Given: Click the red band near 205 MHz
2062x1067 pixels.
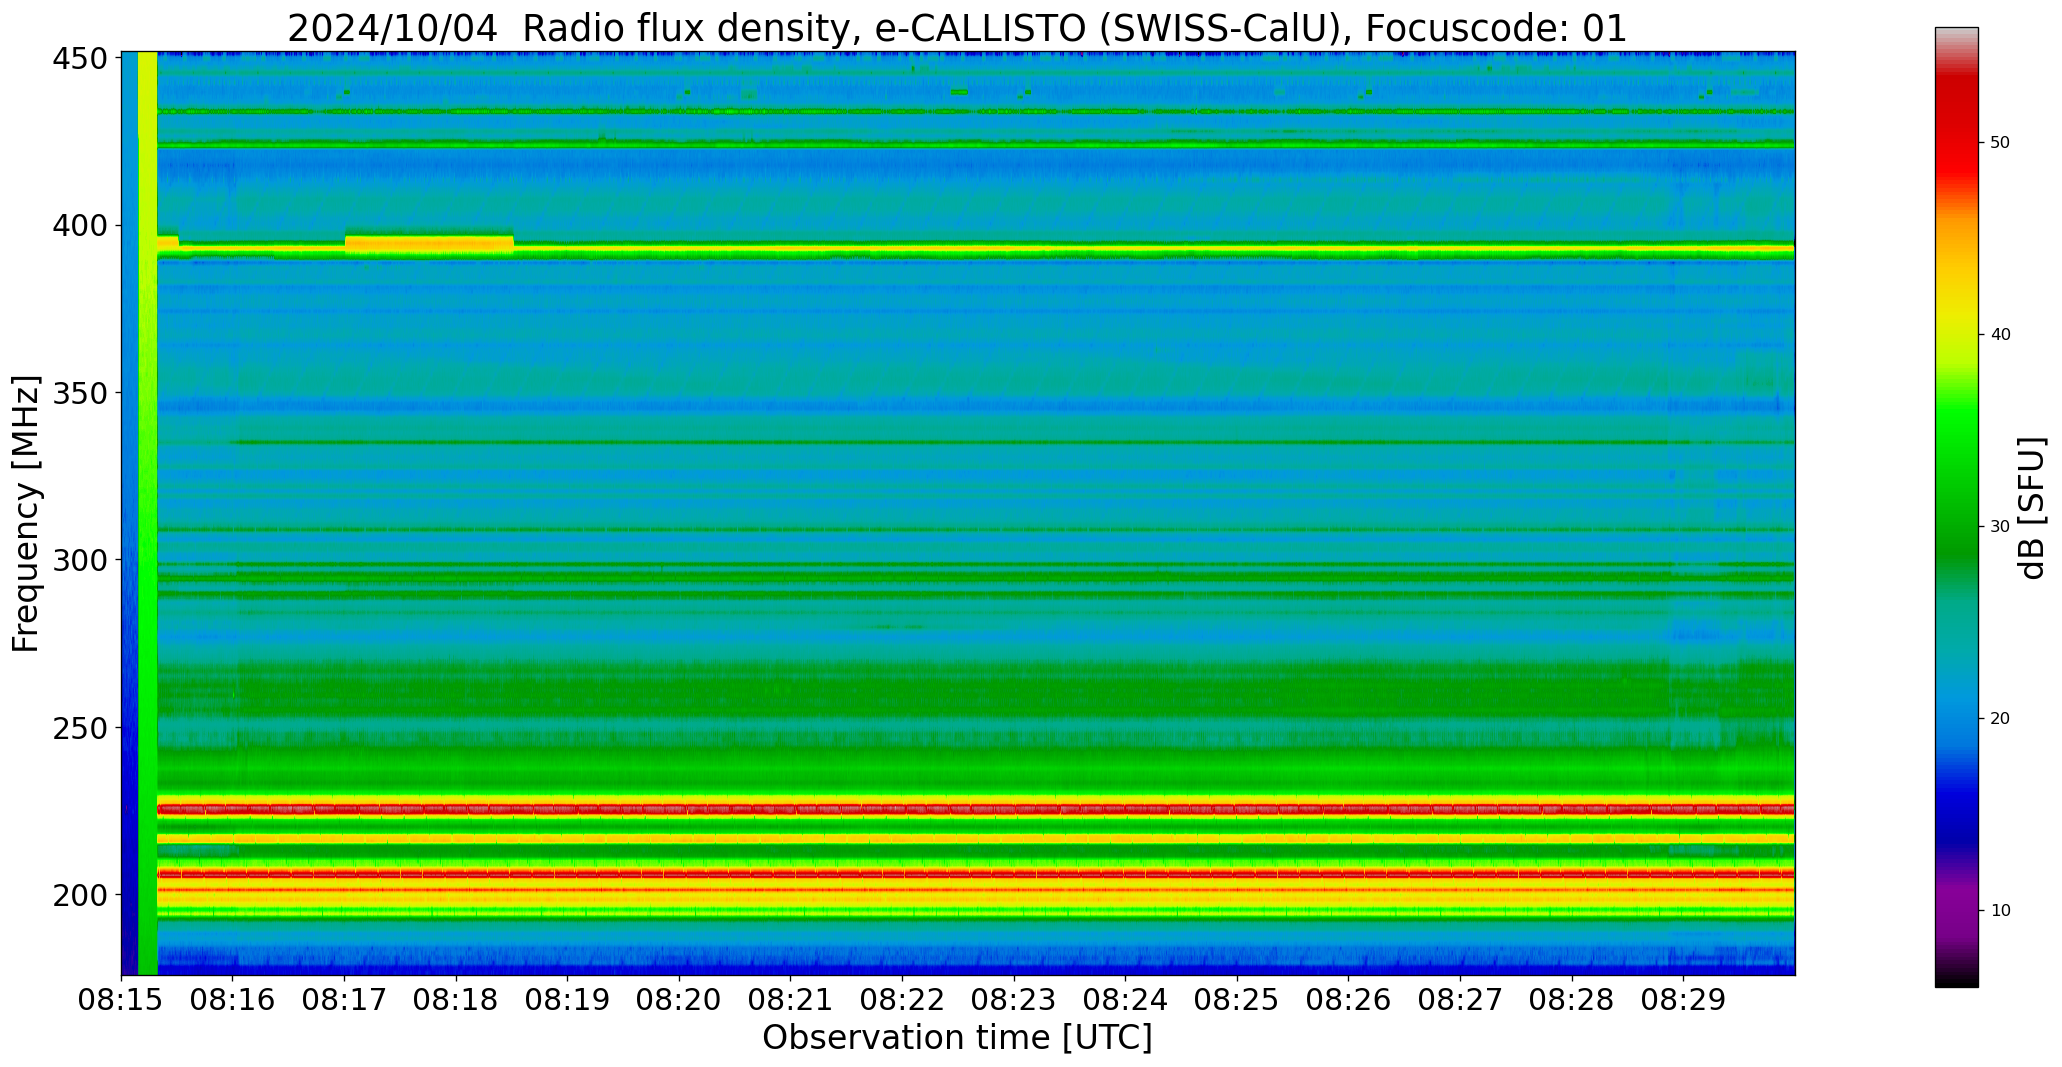Looking at the screenshot, I should pos(975,874).
